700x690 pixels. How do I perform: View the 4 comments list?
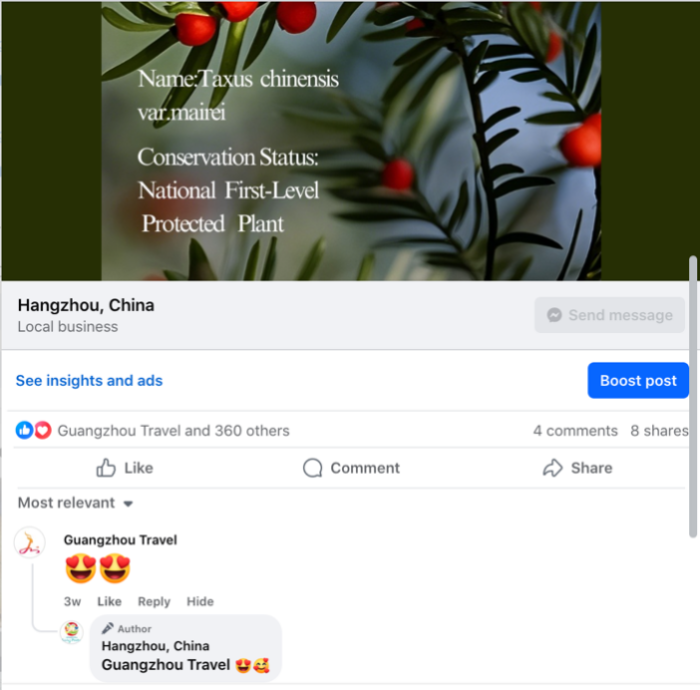575,431
